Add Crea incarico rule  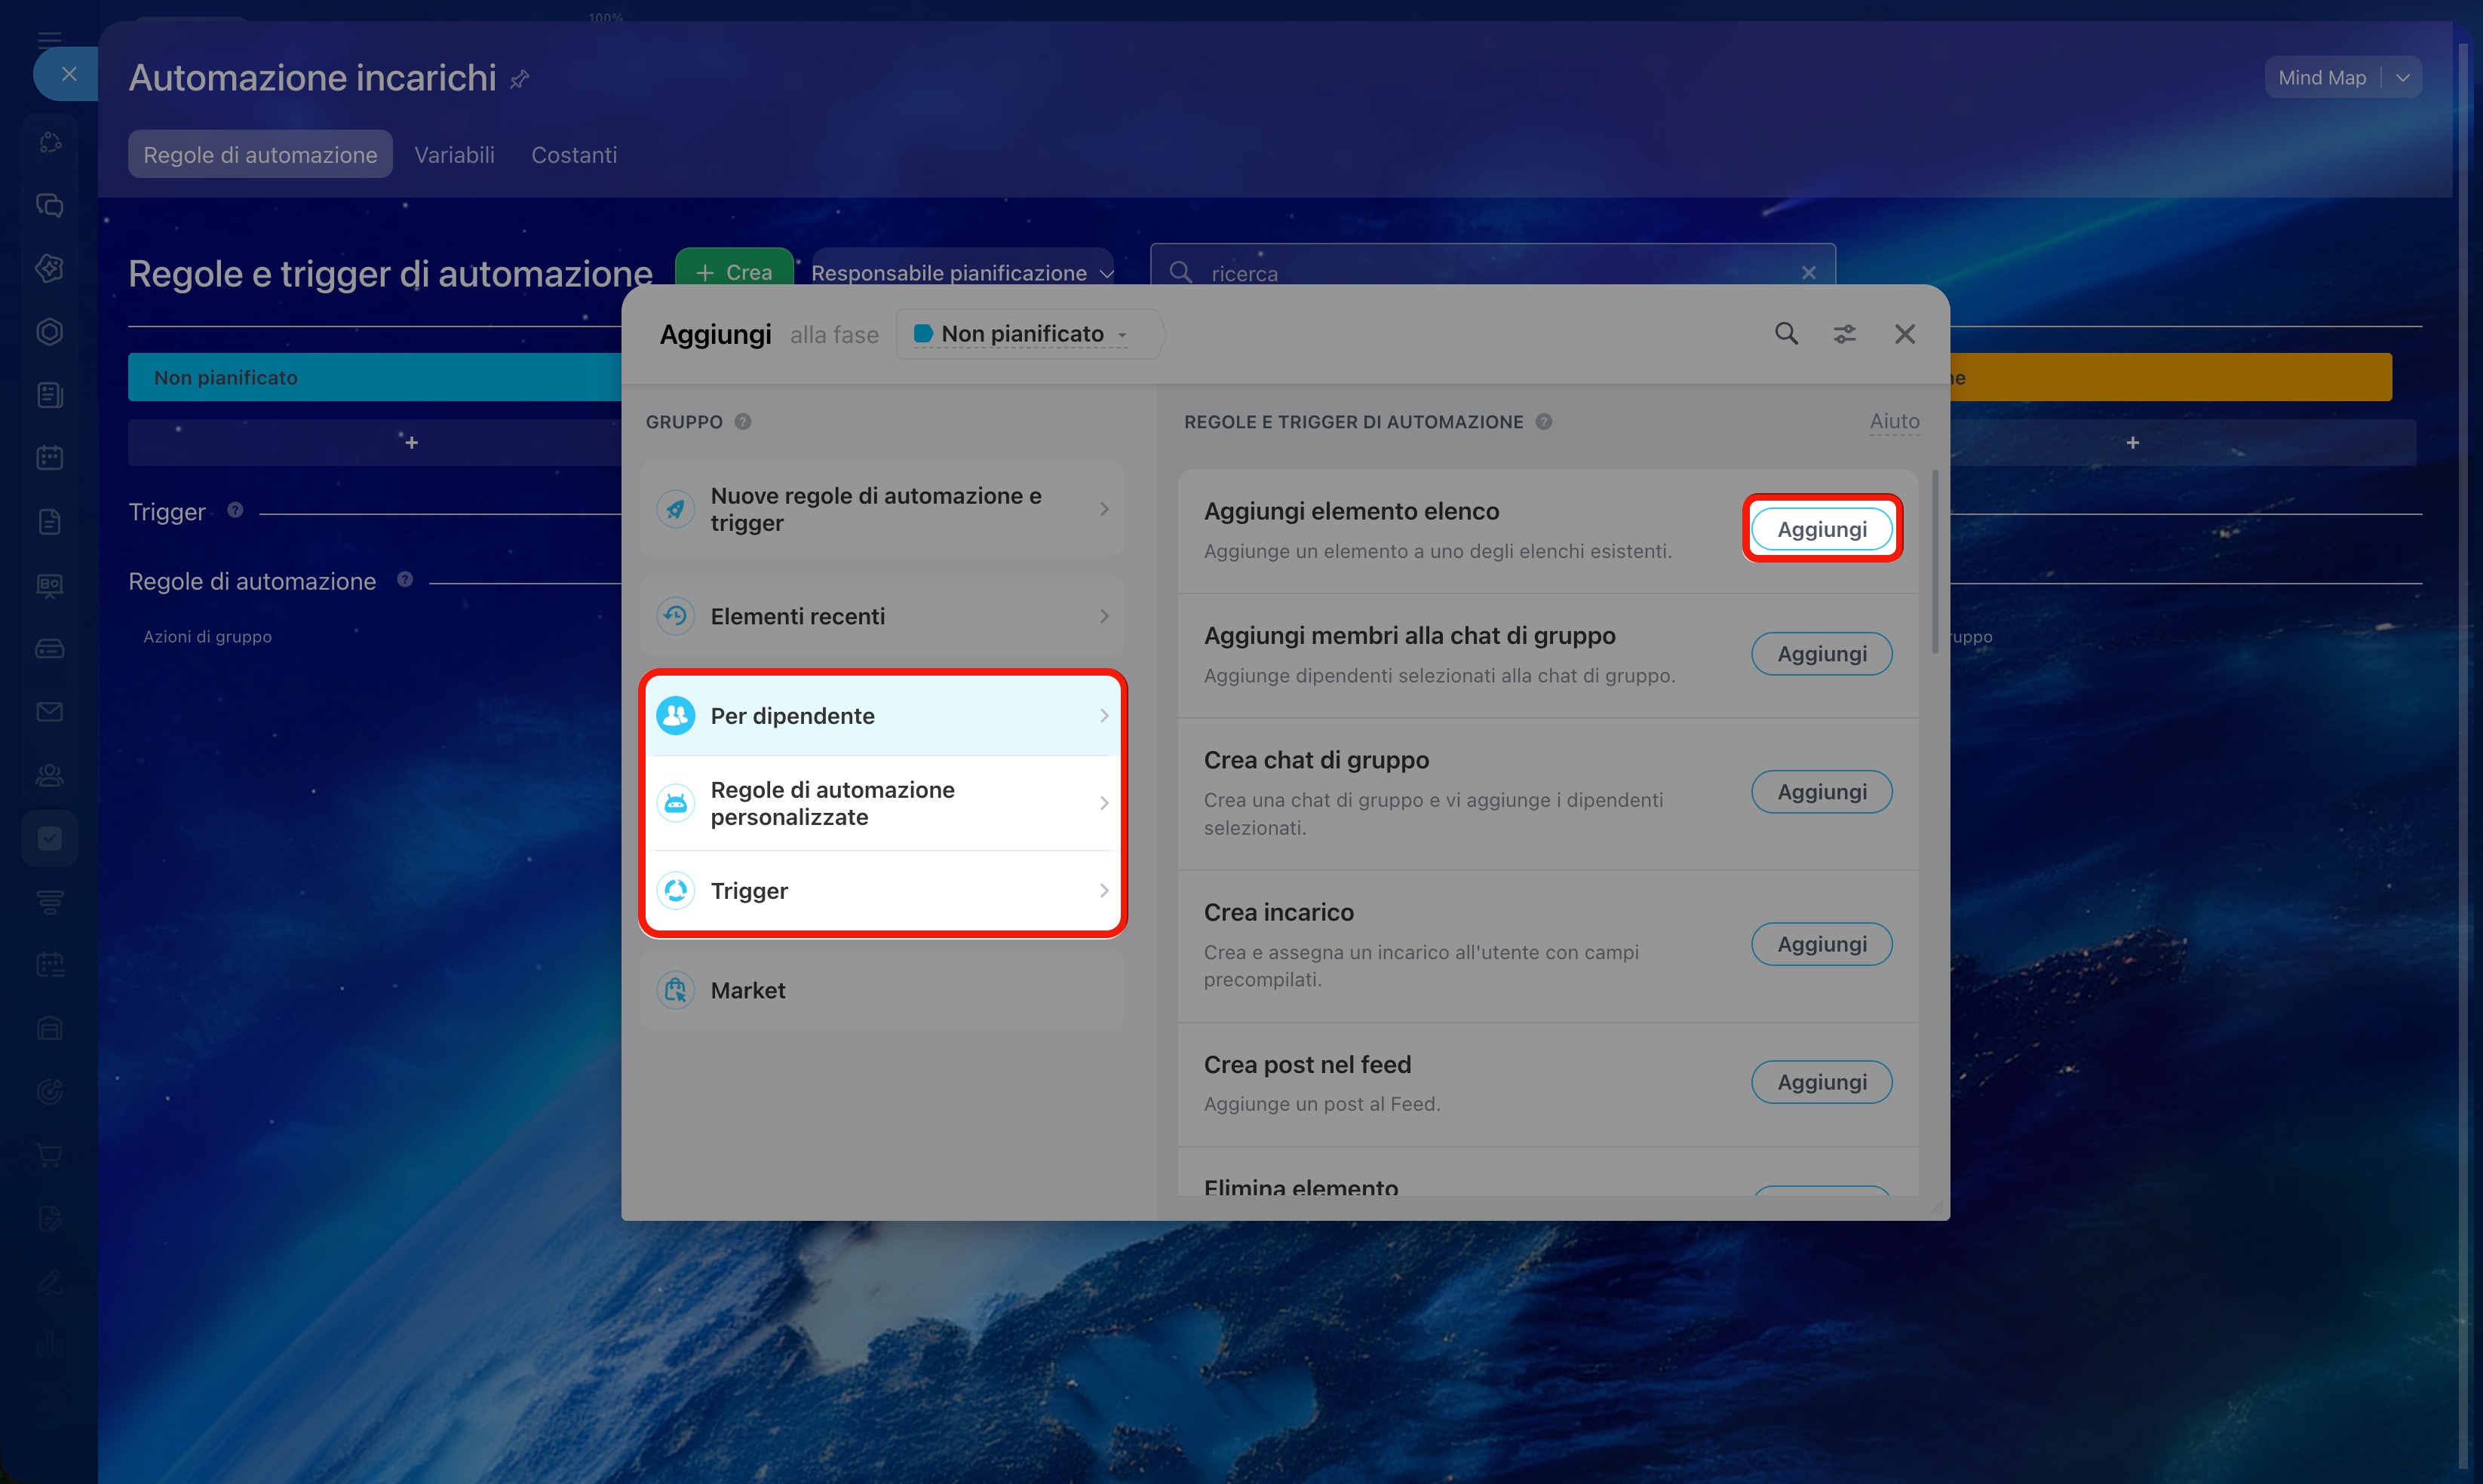click(x=1822, y=944)
